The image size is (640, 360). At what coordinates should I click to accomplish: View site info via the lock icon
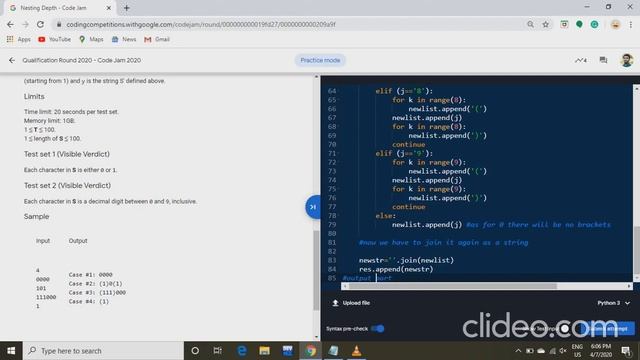point(59,24)
